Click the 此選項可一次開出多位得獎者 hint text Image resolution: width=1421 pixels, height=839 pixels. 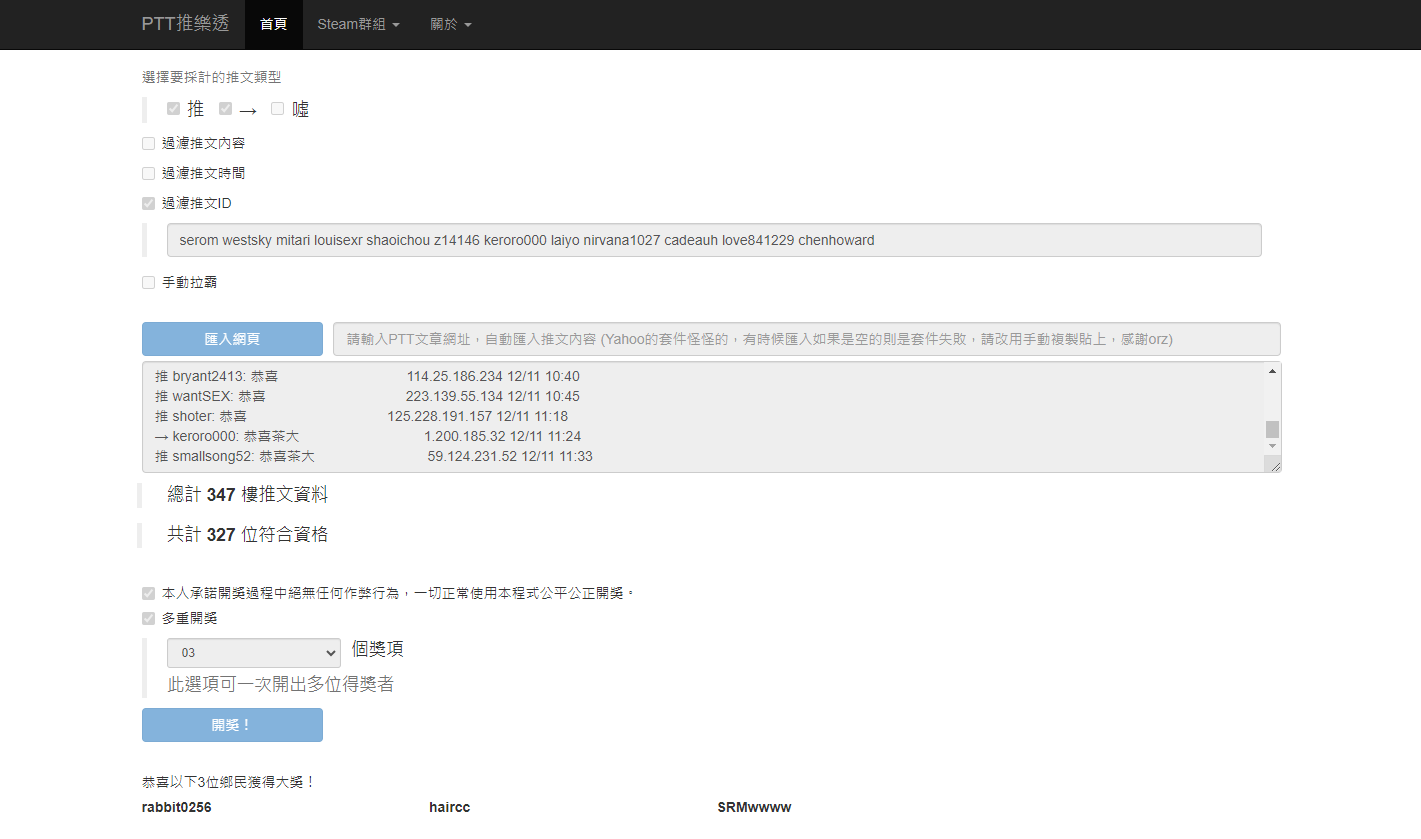click(x=280, y=685)
